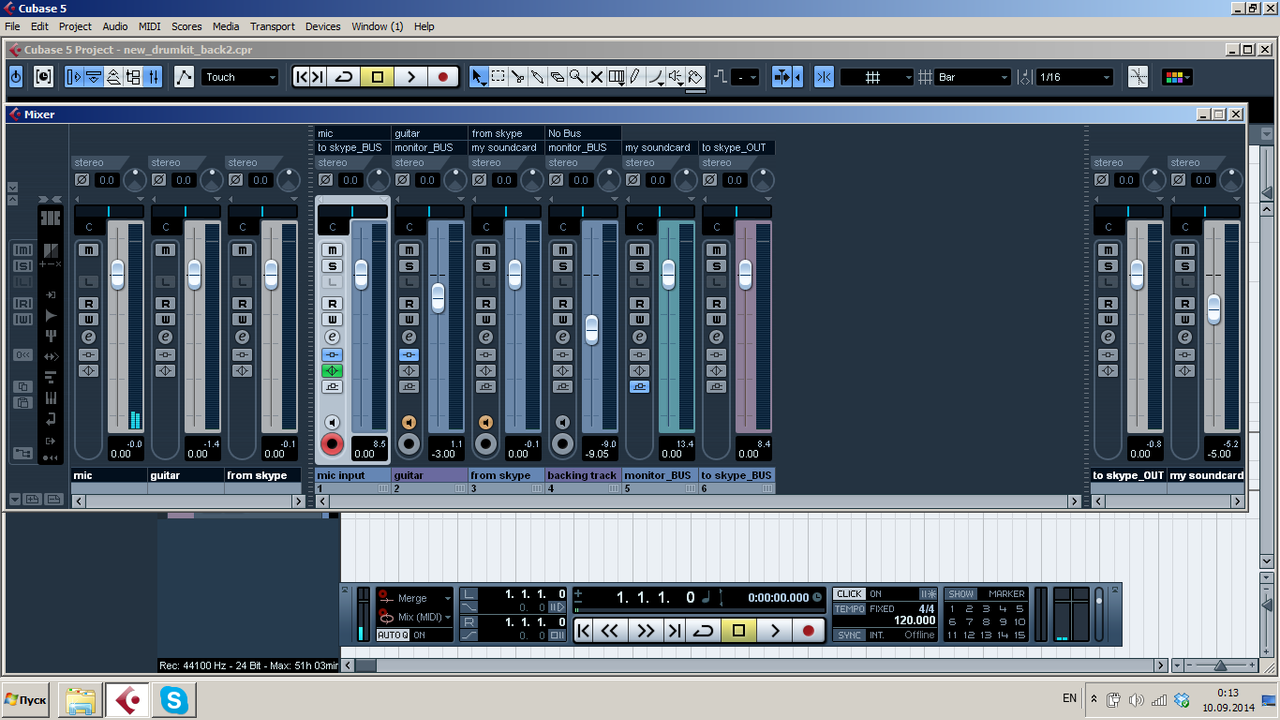Click the guitar channel's volume fader
The height and width of the screenshot is (720, 1280).
(x=437, y=296)
